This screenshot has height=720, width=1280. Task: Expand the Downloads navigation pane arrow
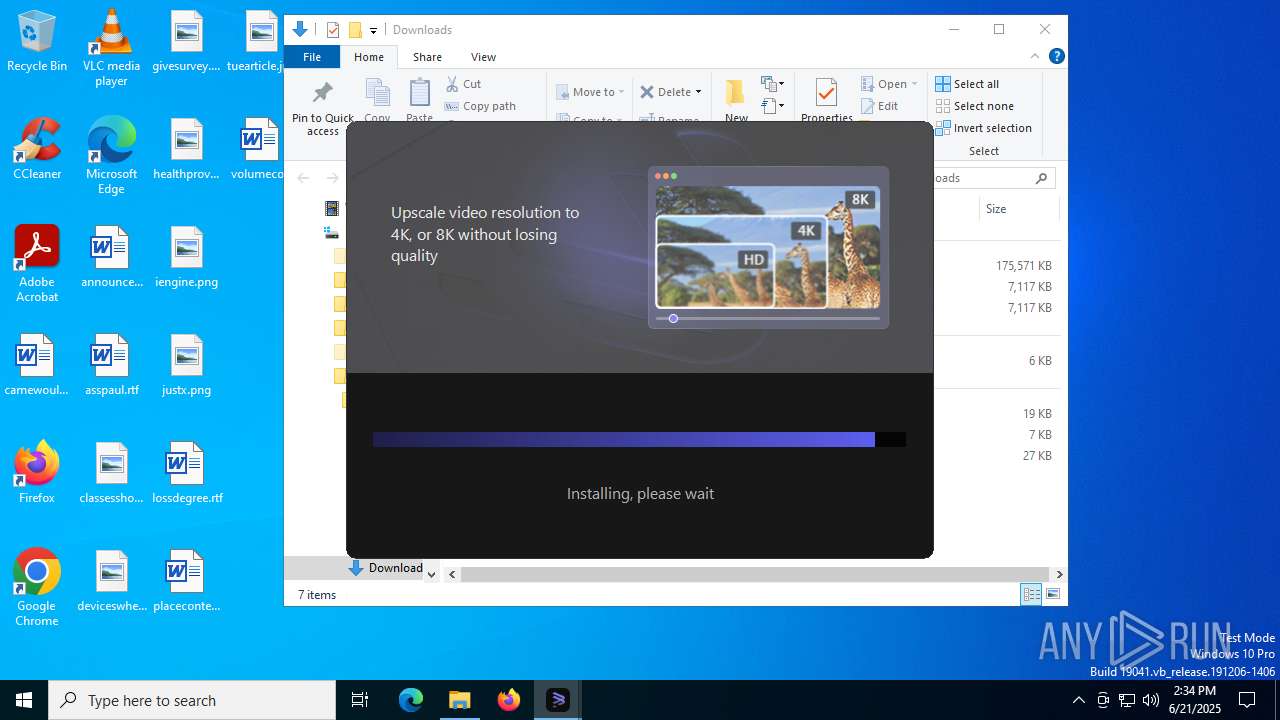pyautogui.click(x=431, y=574)
